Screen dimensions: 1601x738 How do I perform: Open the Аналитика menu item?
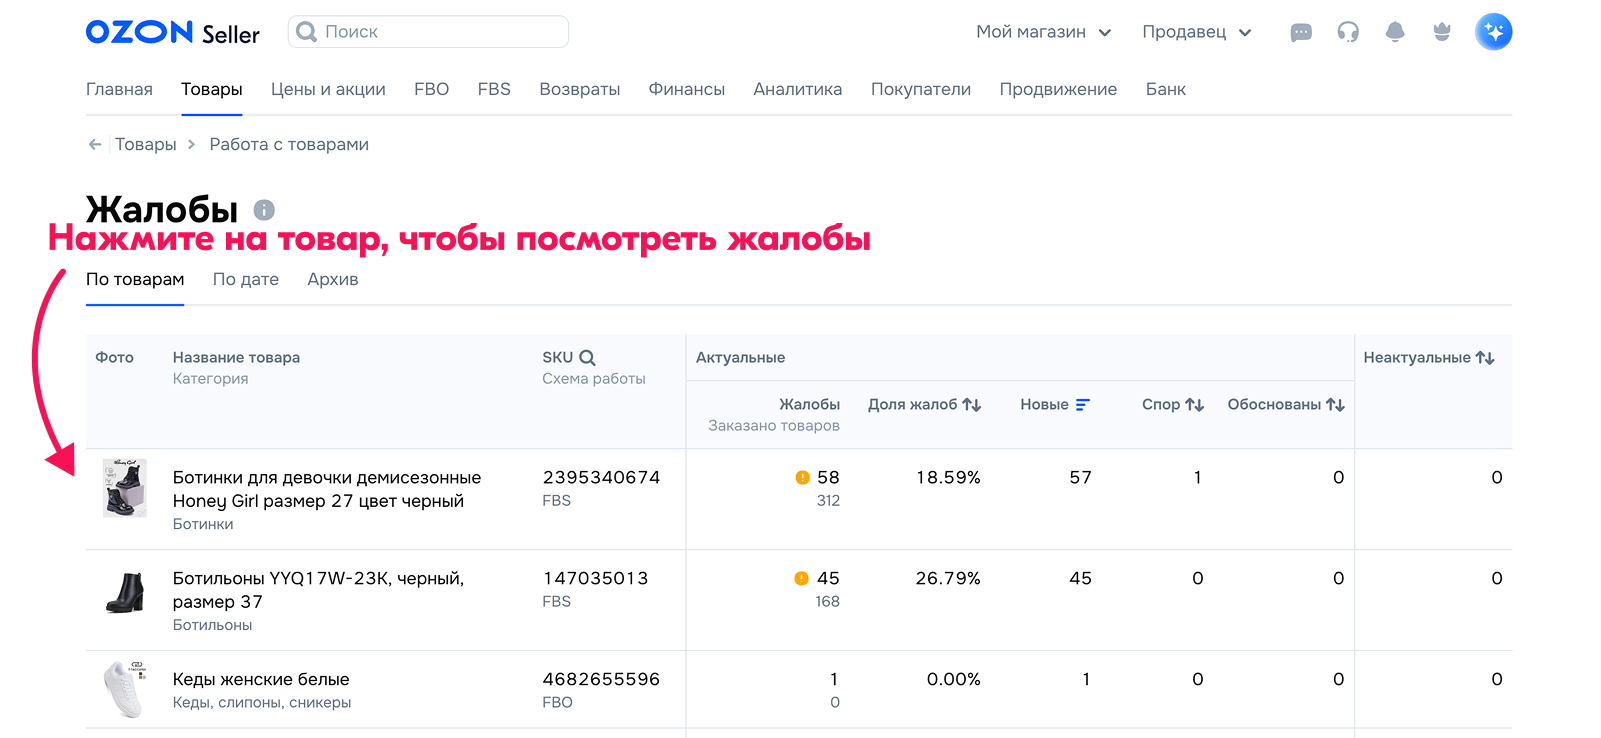pyautogui.click(x=798, y=90)
